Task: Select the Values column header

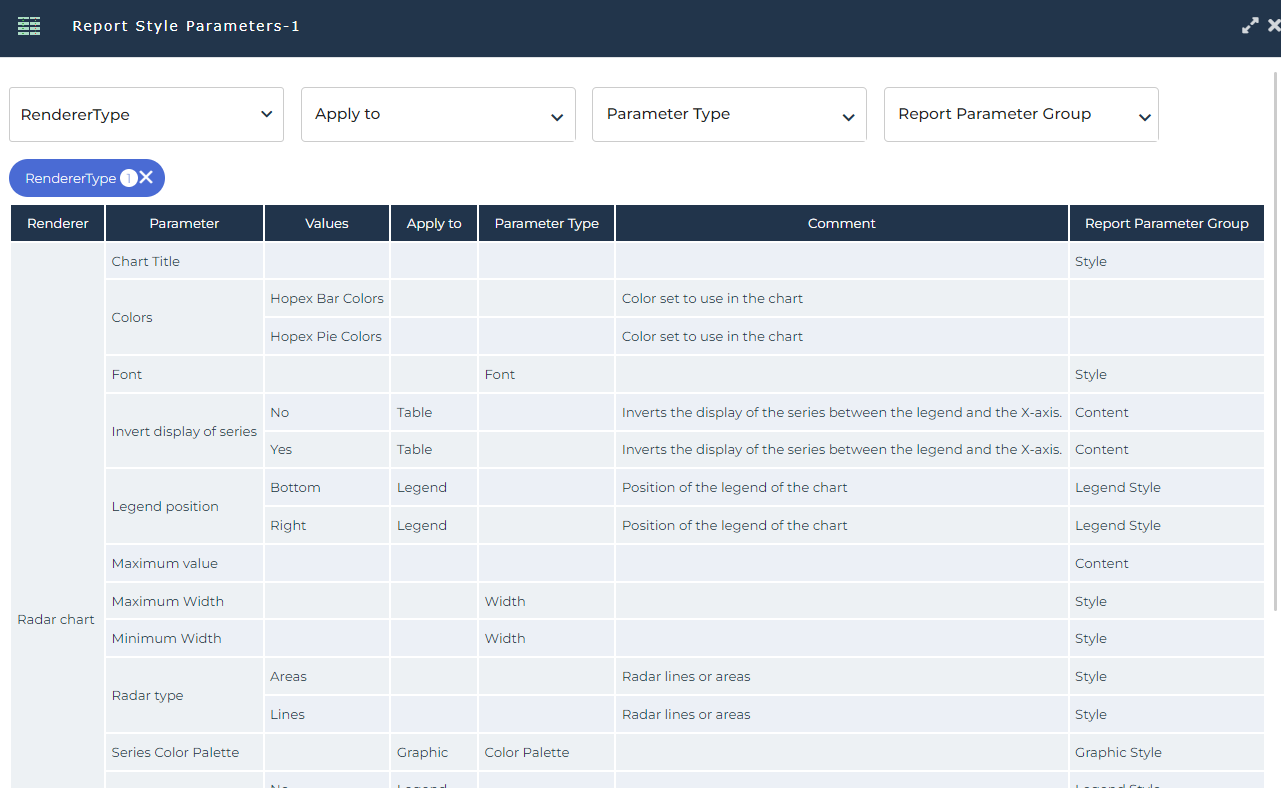Action: (x=327, y=224)
